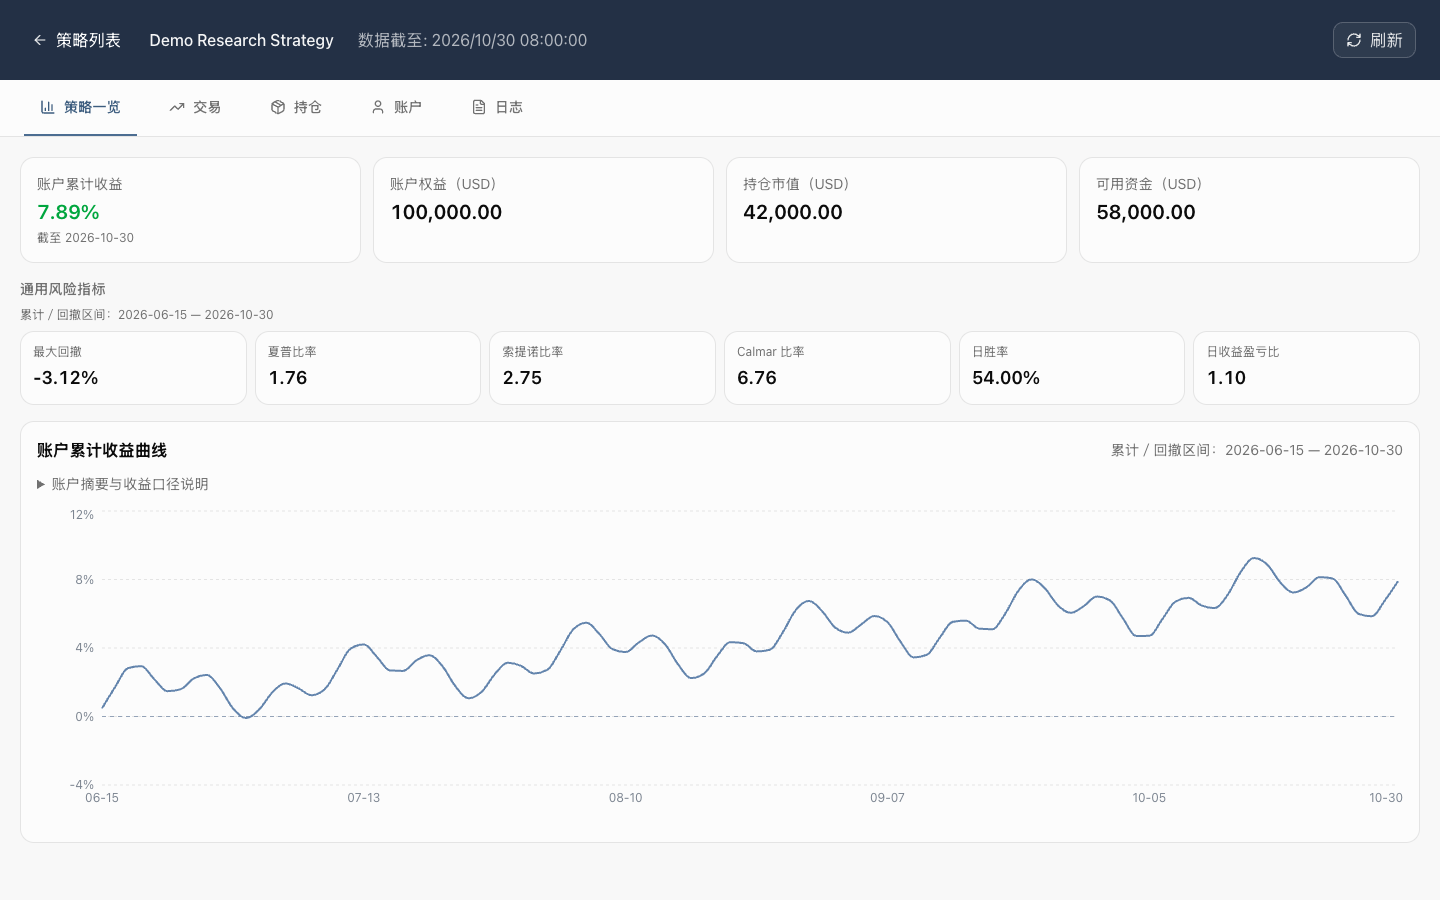Screen dimensions: 1440x900
Task: Click the box icon of 持仓 tab
Action: (x=278, y=107)
